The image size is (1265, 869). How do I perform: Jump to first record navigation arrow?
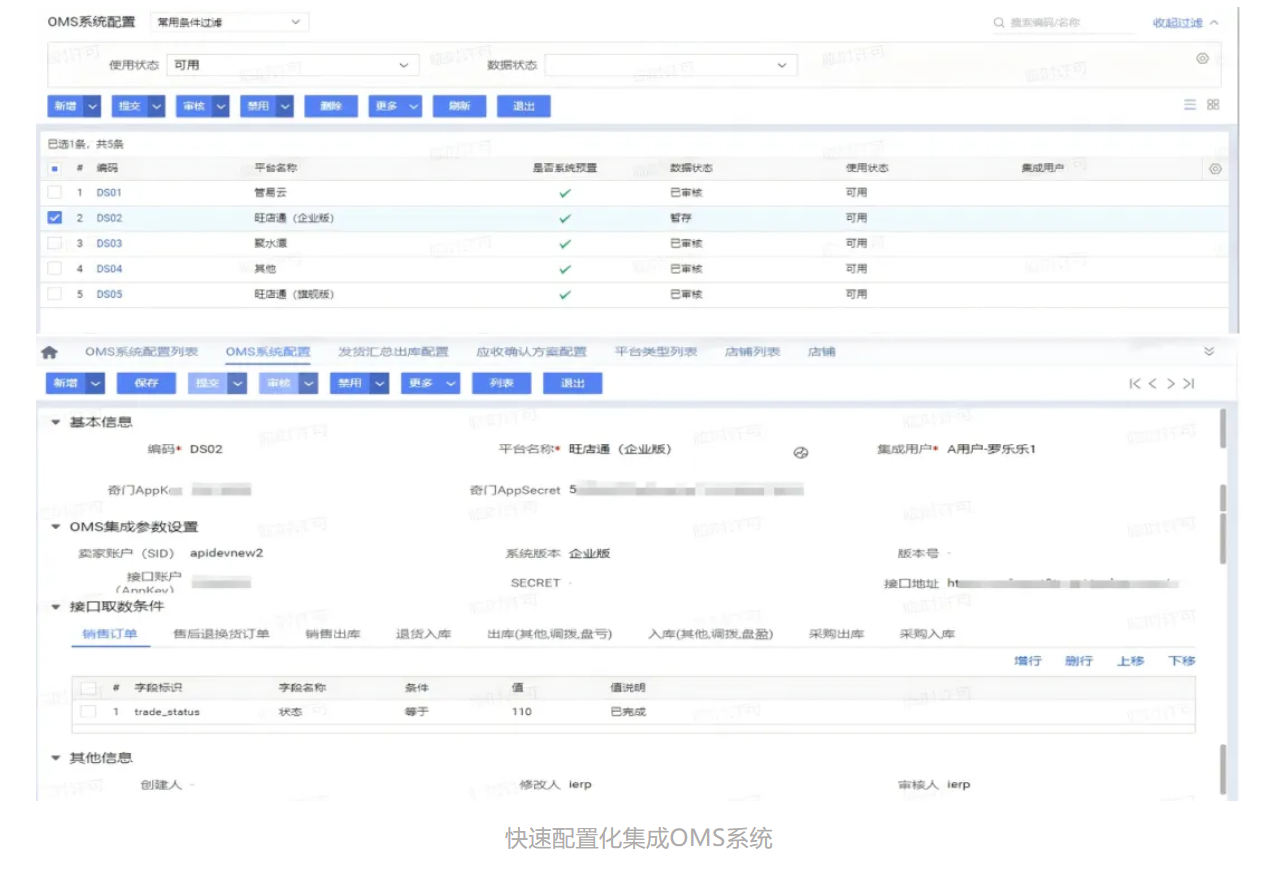(x=1134, y=384)
